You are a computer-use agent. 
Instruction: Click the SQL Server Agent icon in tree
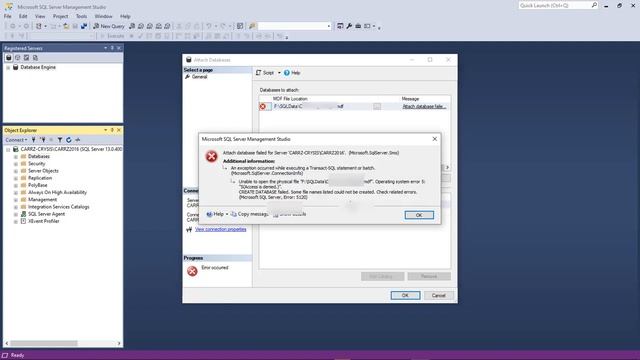(x=24, y=214)
